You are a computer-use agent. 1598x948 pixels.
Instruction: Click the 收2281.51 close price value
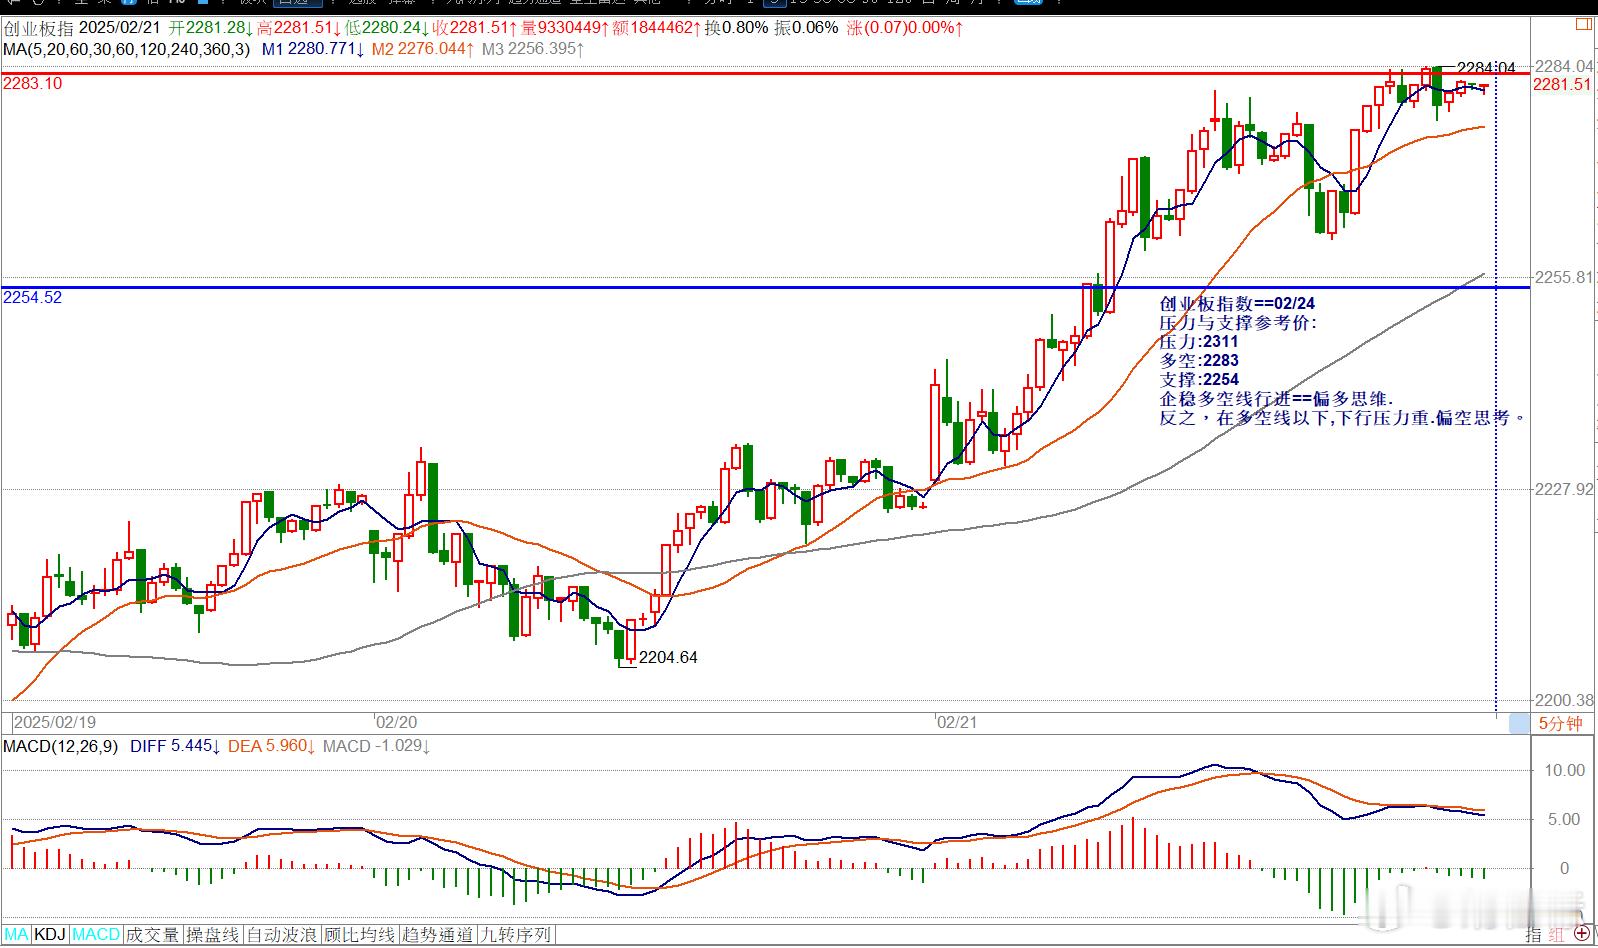pyautogui.click(x=476, y=28)
